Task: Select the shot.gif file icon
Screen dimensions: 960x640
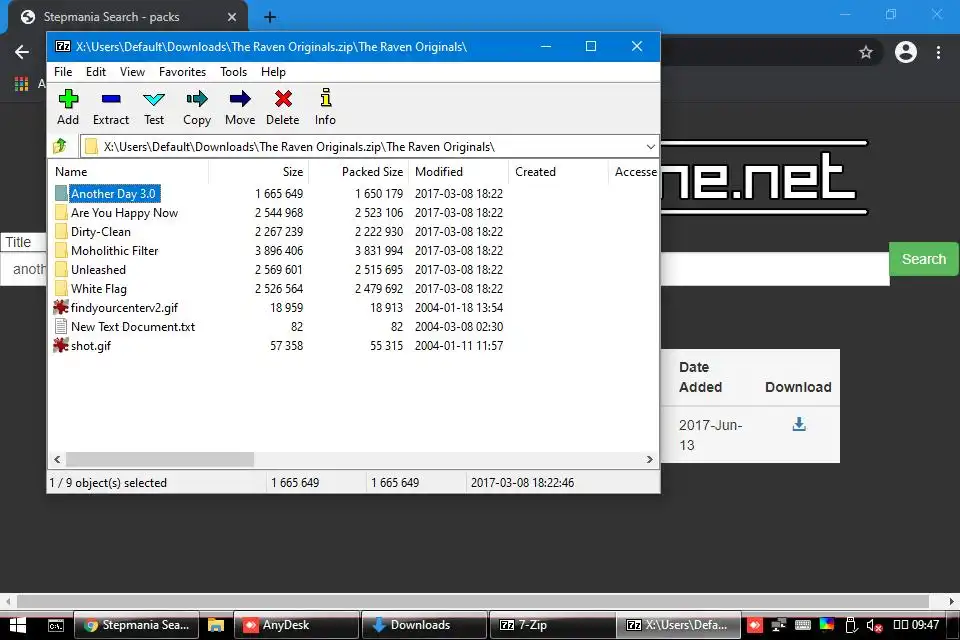Action: (x=61, y=345)
